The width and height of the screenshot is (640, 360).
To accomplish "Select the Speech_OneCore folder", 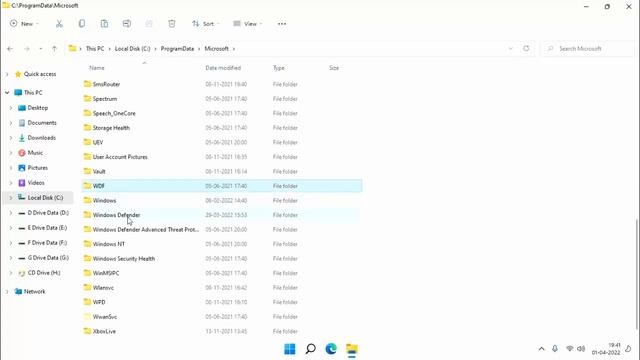I will pos(114,113).
